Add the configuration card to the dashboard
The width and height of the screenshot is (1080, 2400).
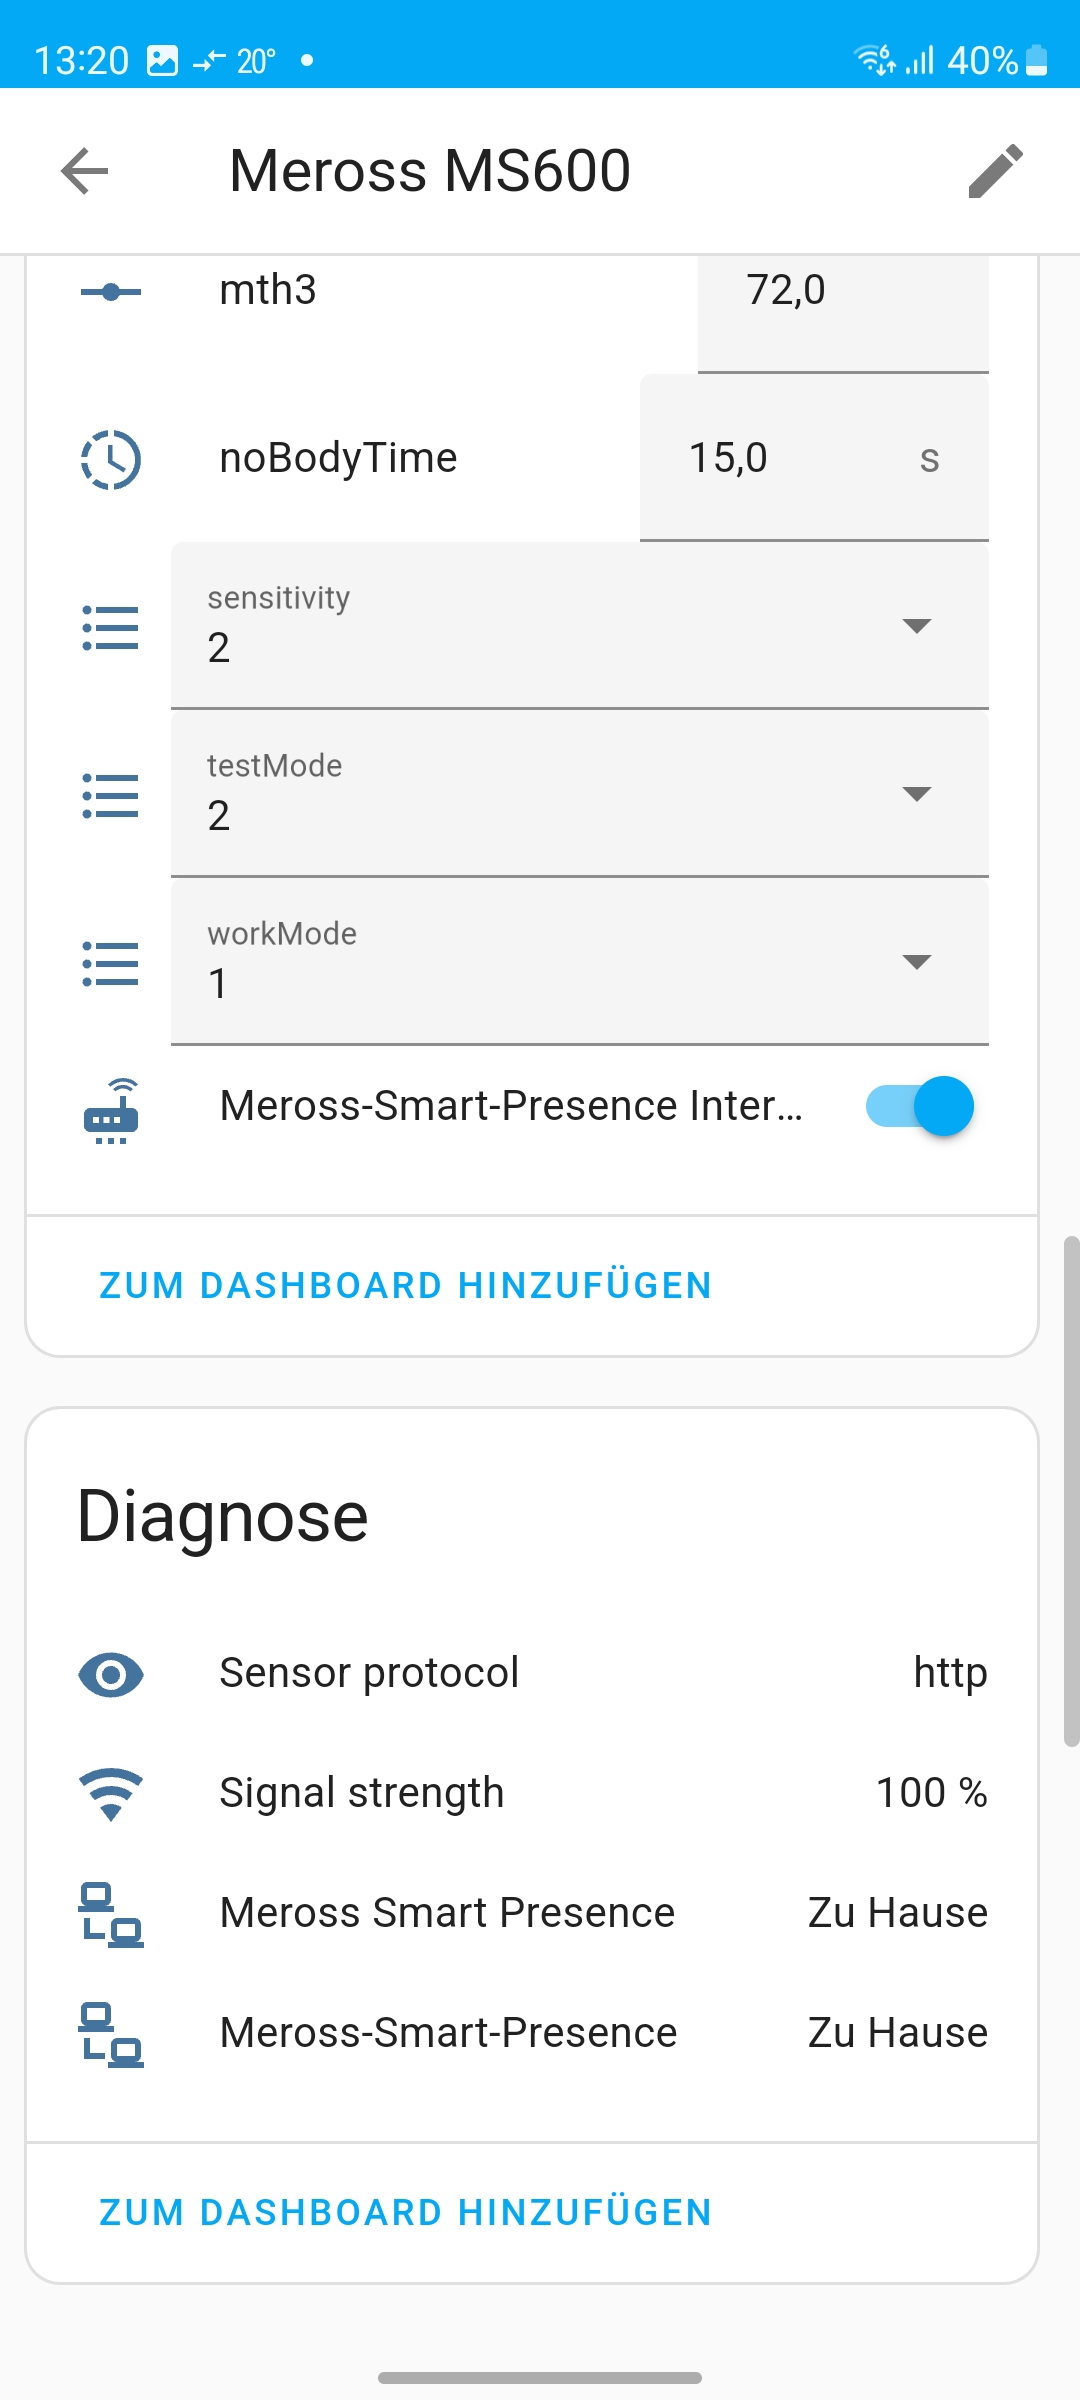405,1286
